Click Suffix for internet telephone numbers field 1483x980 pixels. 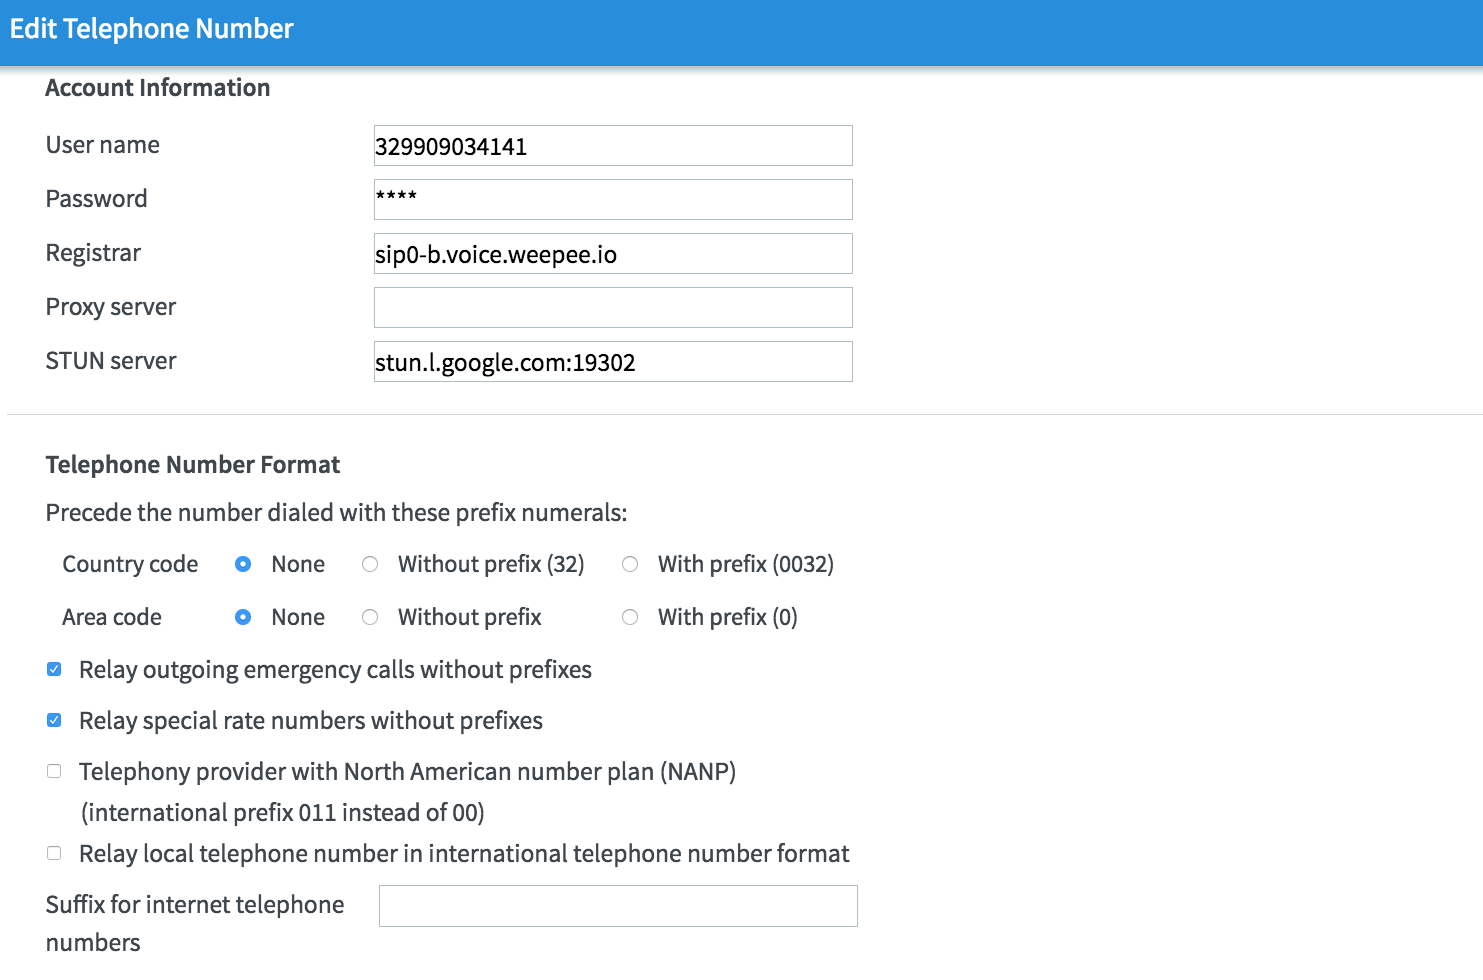pyautogui.click(x=617, y=906)
